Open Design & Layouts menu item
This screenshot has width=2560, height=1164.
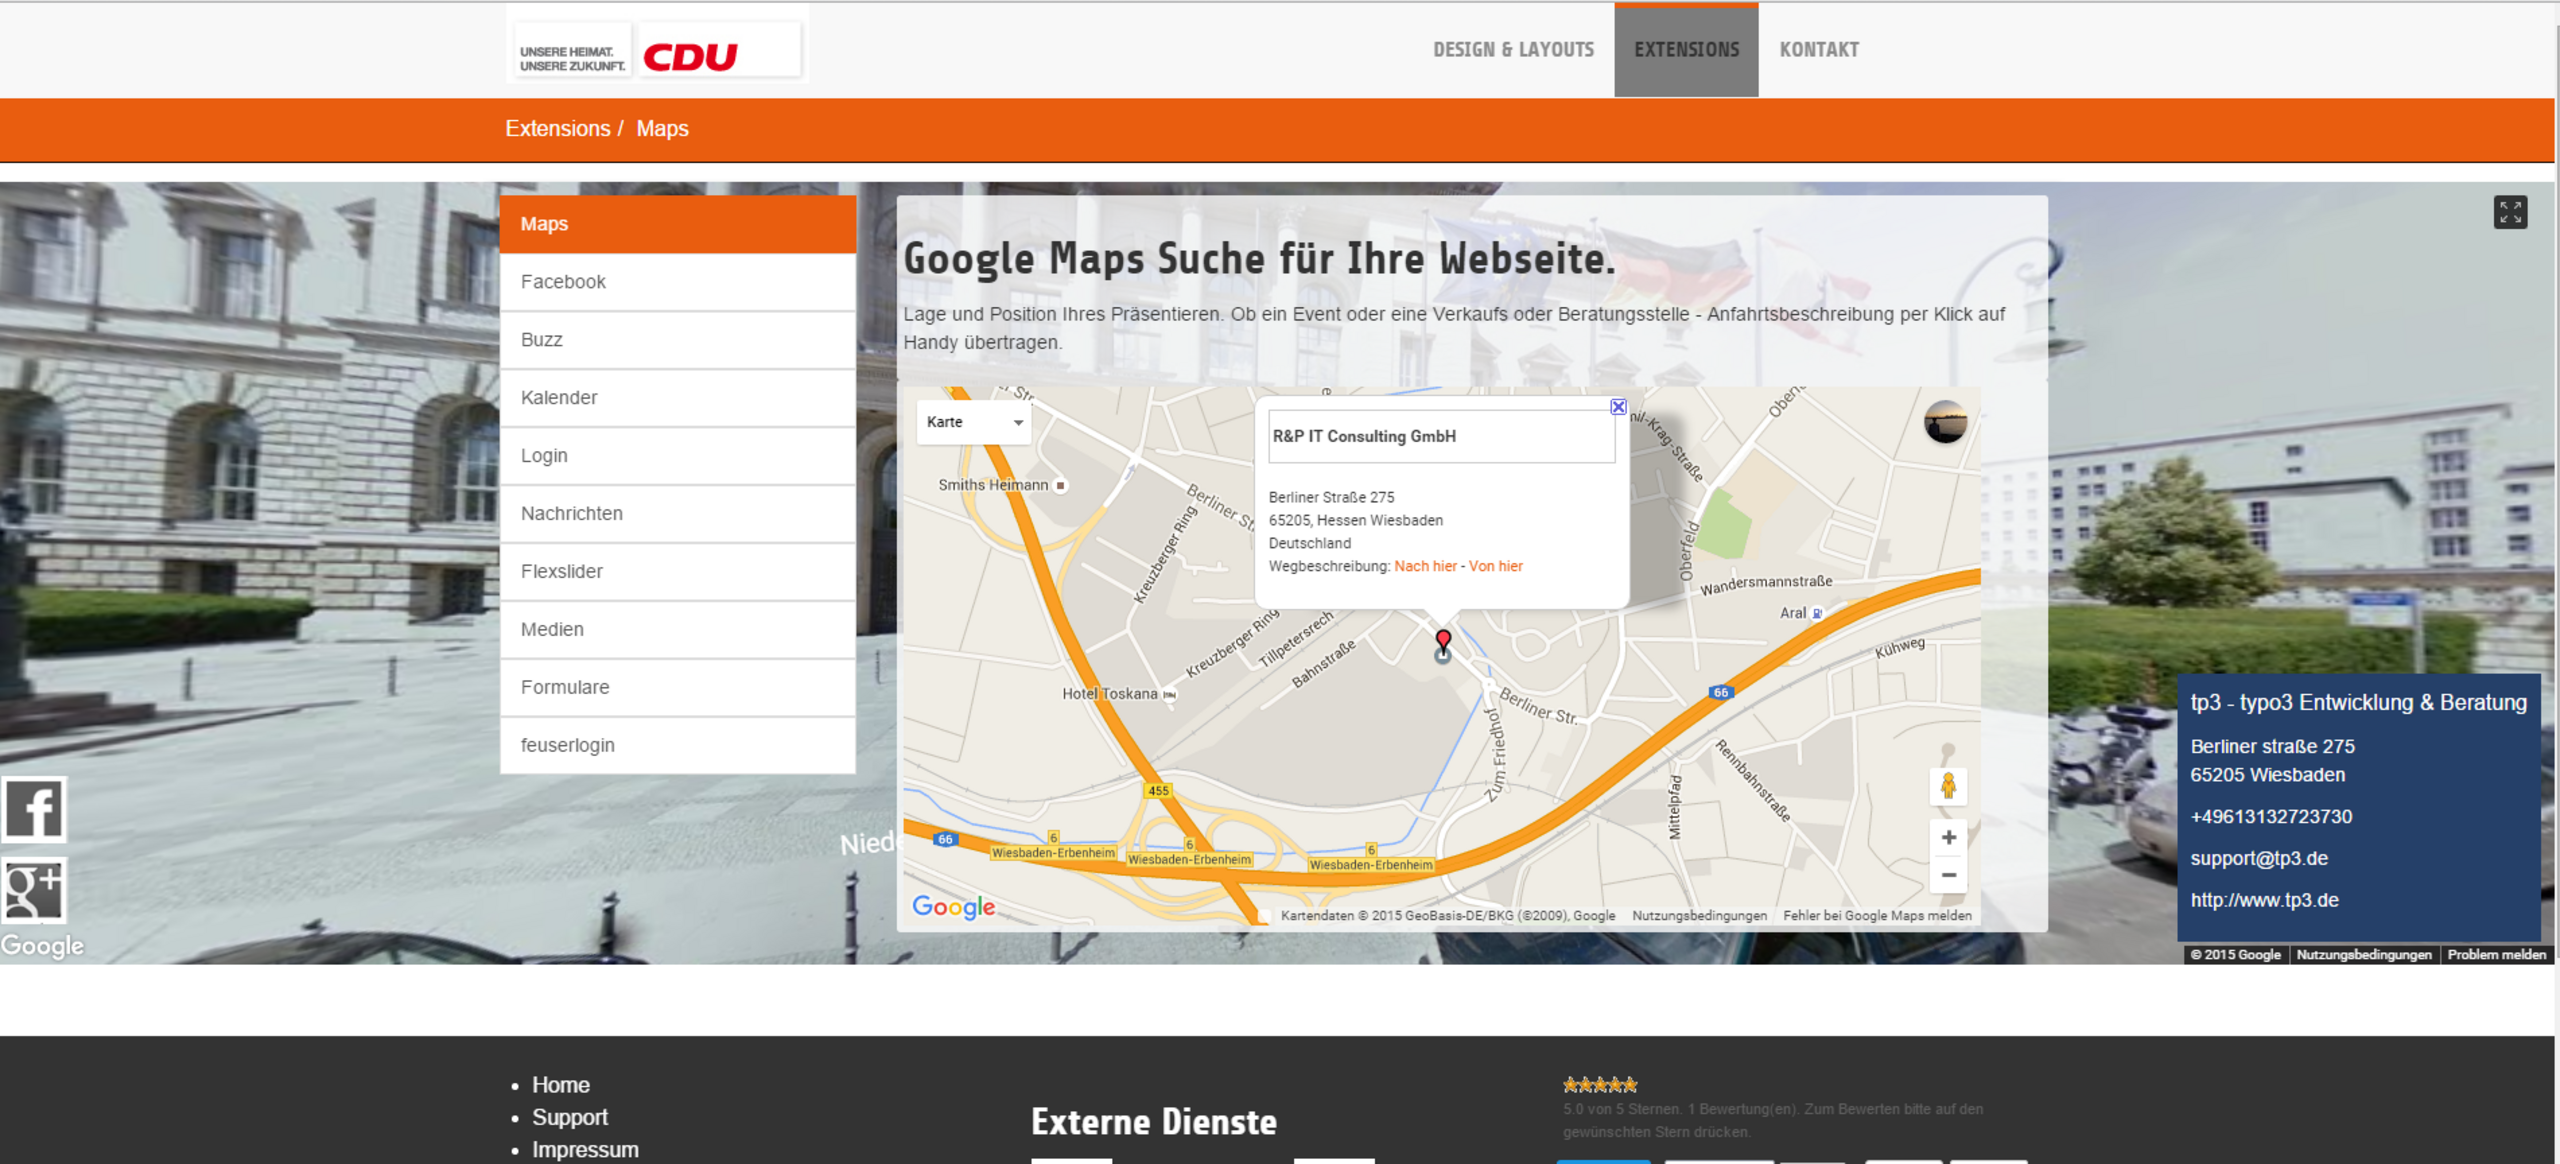click(x=1513, y=50)
